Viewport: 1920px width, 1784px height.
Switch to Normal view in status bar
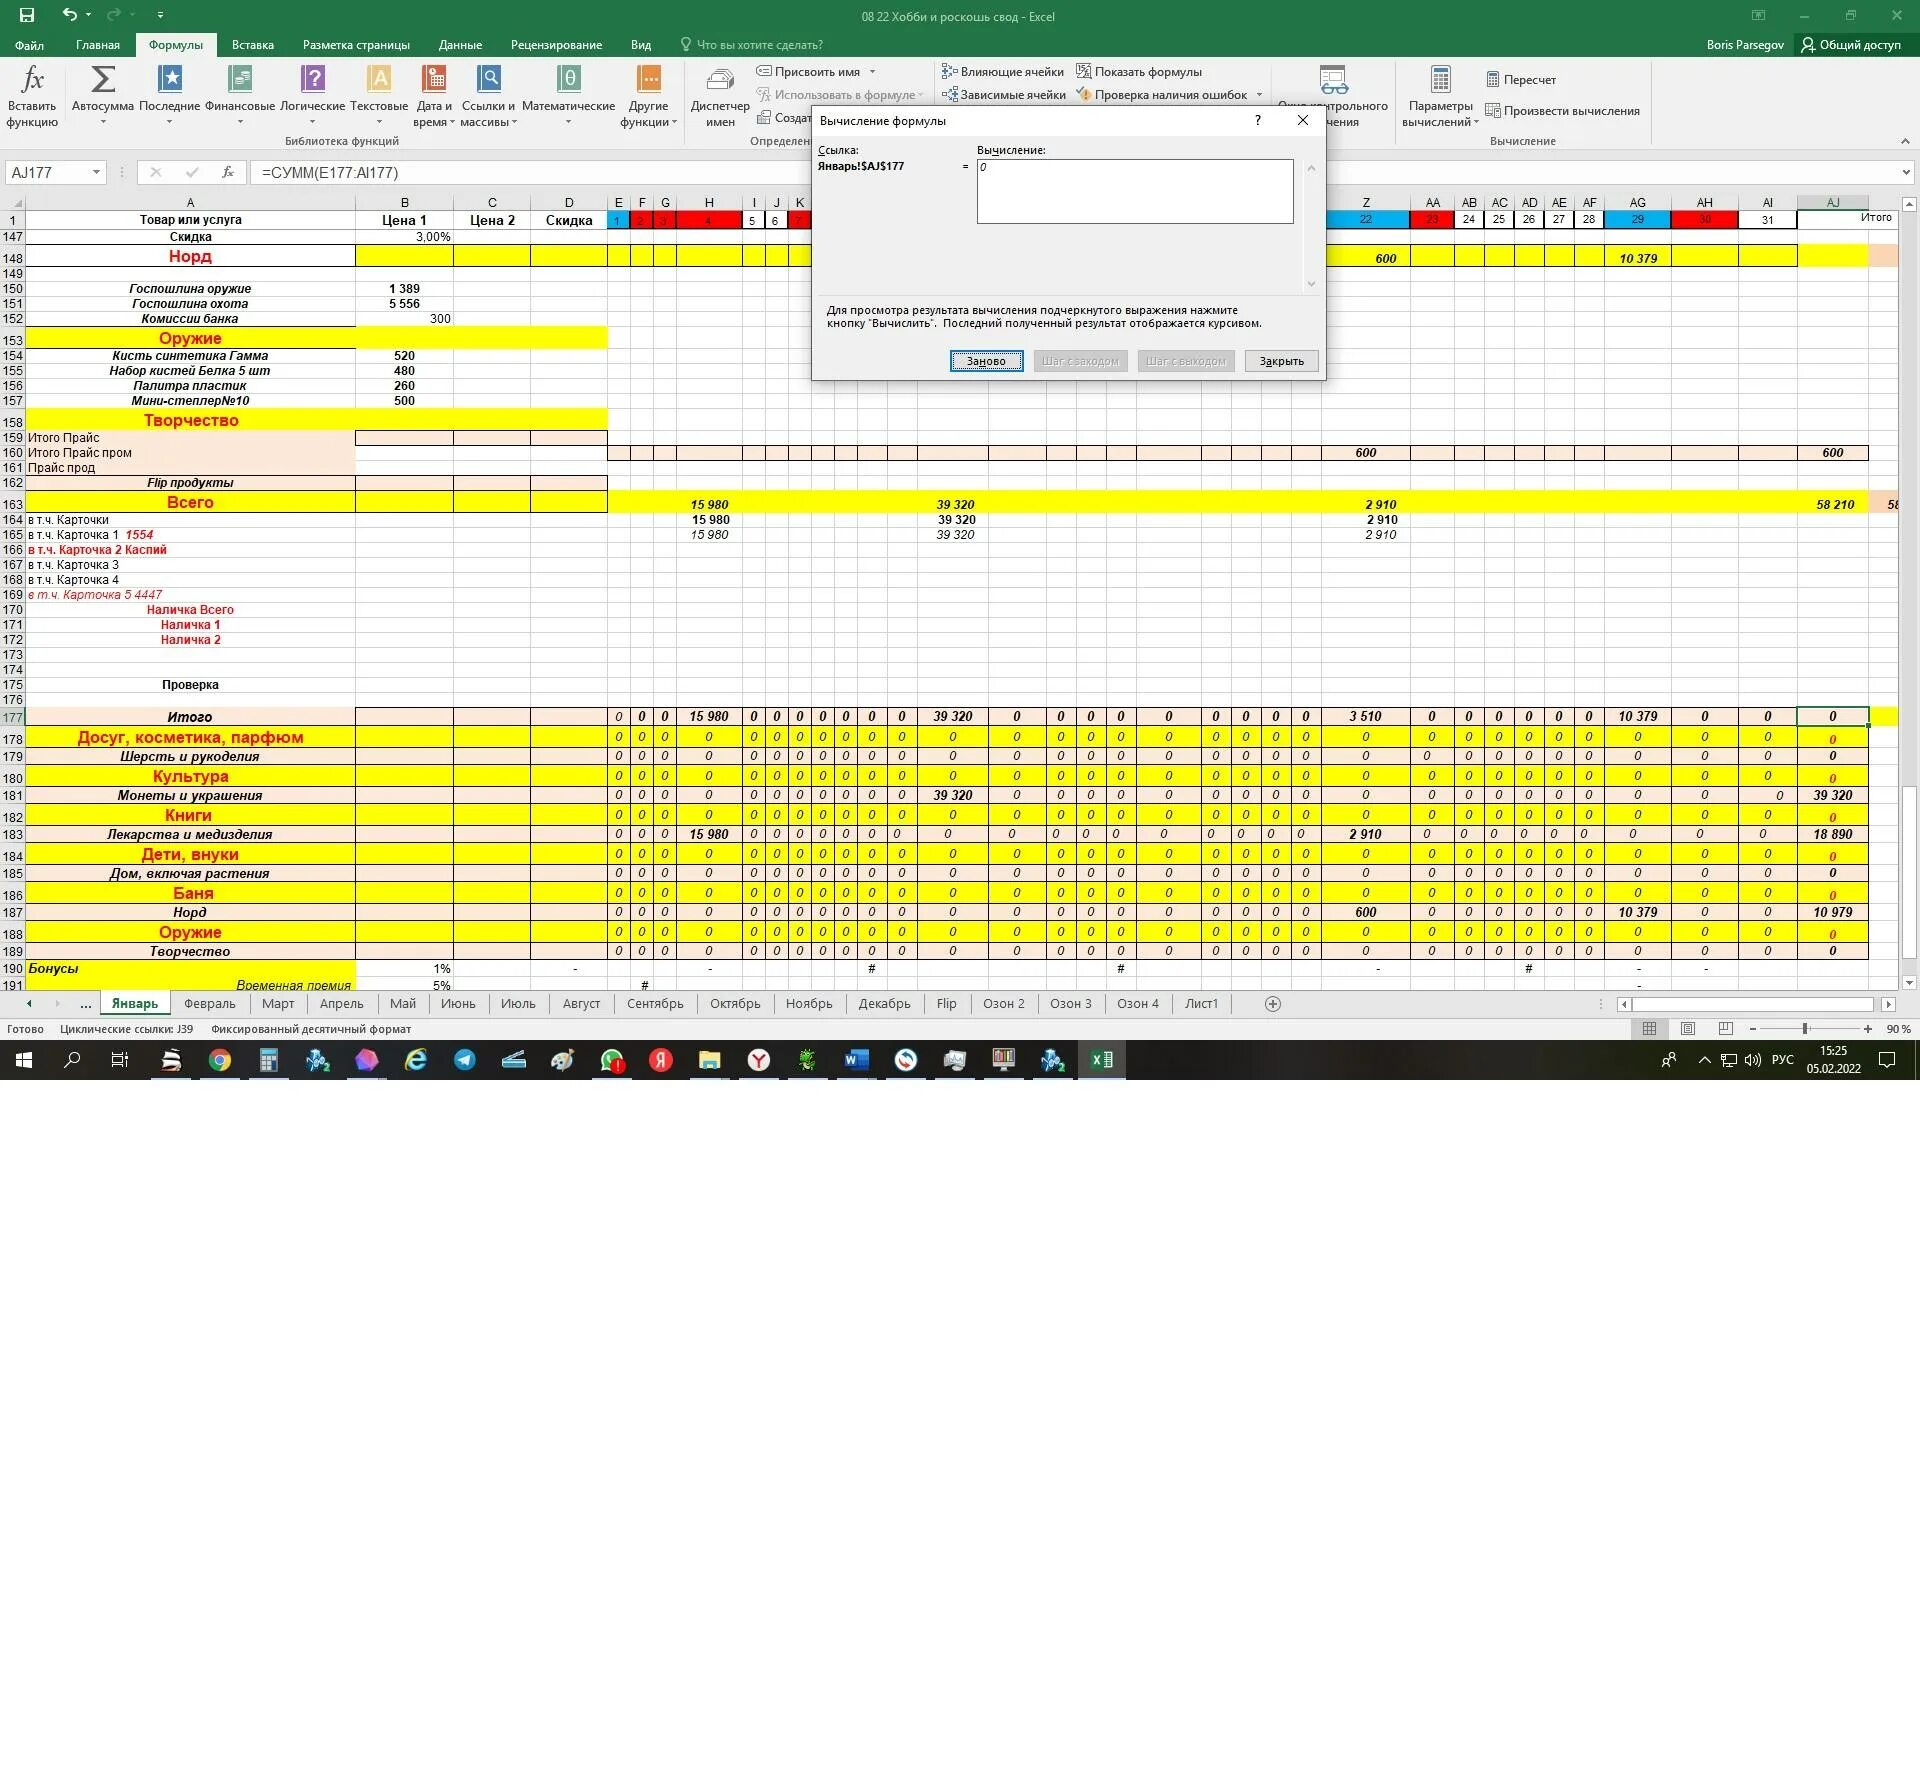click(x=1650, y=1029)
